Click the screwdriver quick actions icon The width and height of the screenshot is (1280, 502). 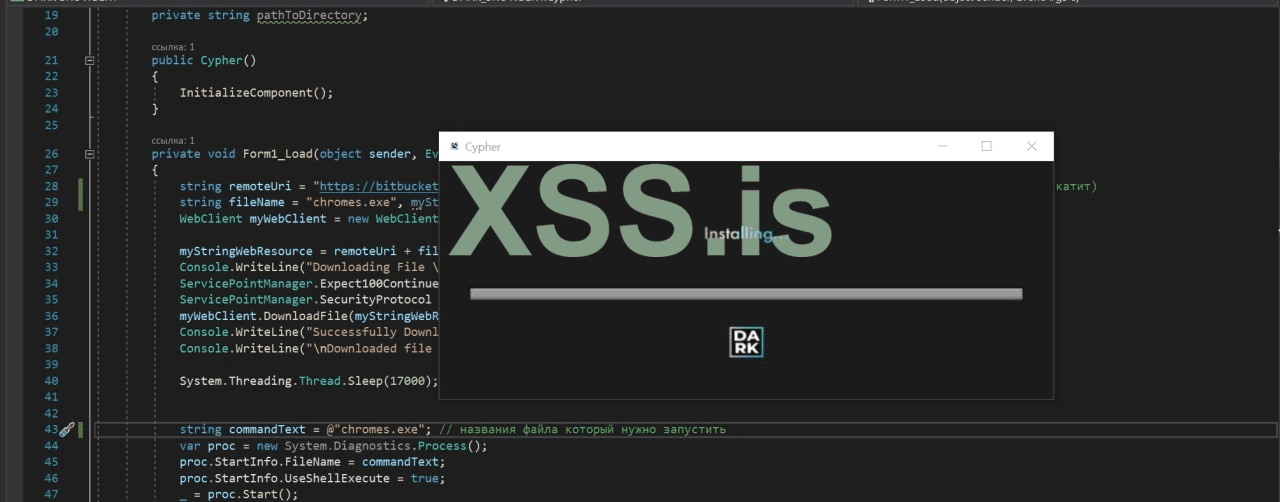pyautogui.click(x=67, y=430)
